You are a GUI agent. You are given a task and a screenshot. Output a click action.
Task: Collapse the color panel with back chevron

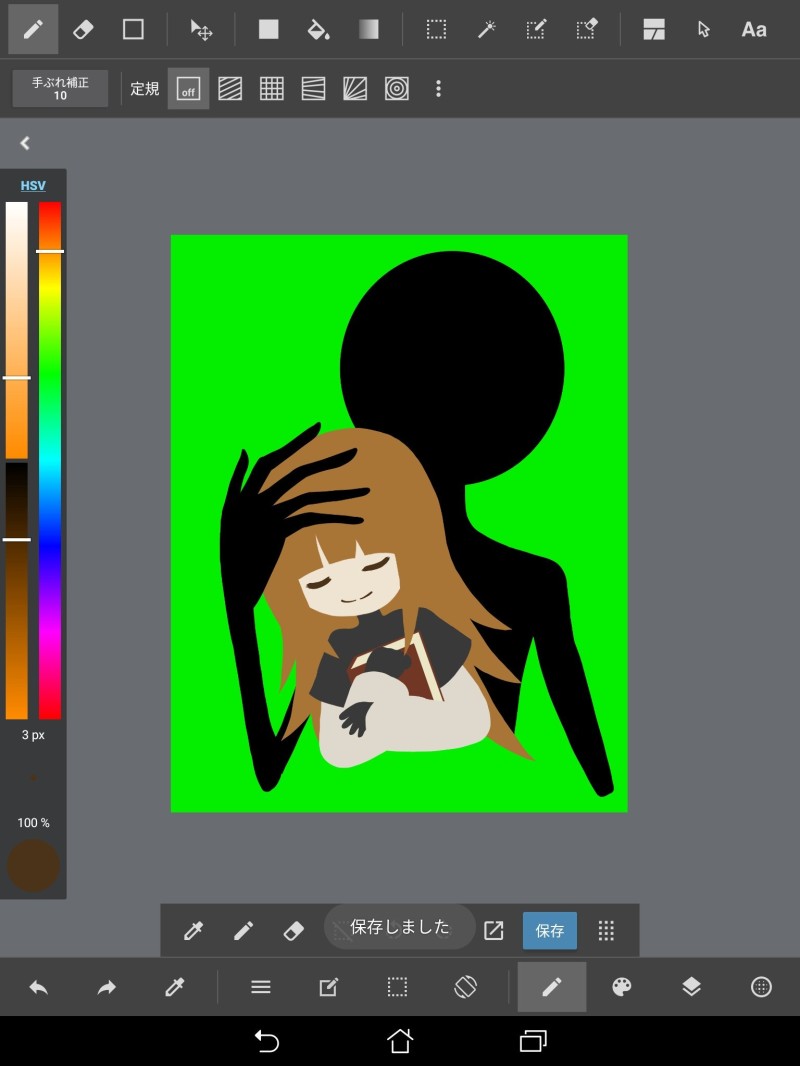pos(25,143)
